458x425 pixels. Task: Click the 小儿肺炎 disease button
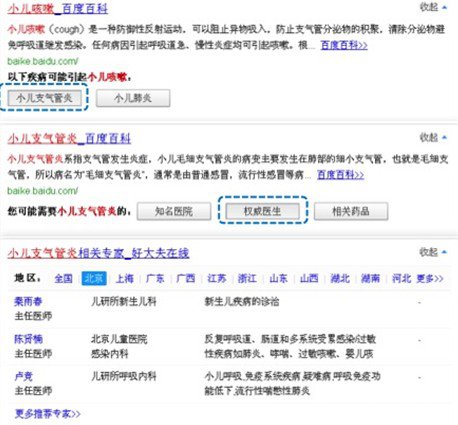click(x=133, y=98)
